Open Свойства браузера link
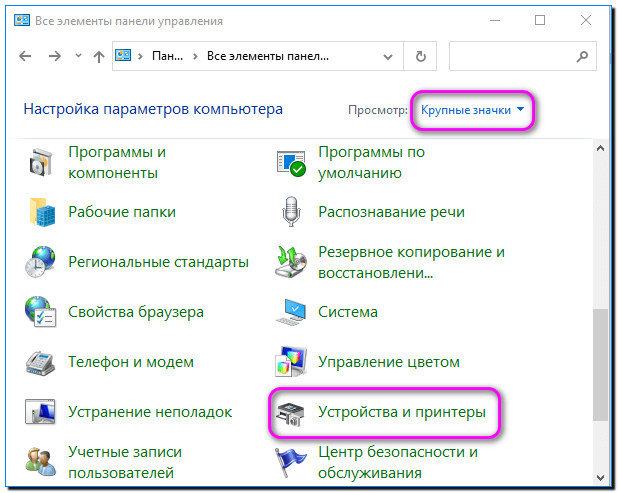 pos(136,312)
